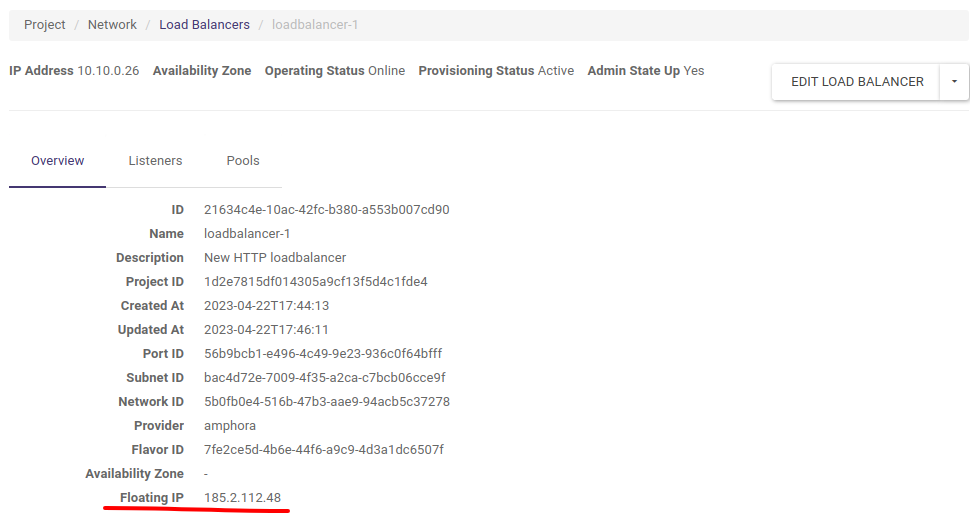Click the header IP Address 10.10.0.26
Screen dimensions: 970x528
pyautogui.click(x=108, y=71)
